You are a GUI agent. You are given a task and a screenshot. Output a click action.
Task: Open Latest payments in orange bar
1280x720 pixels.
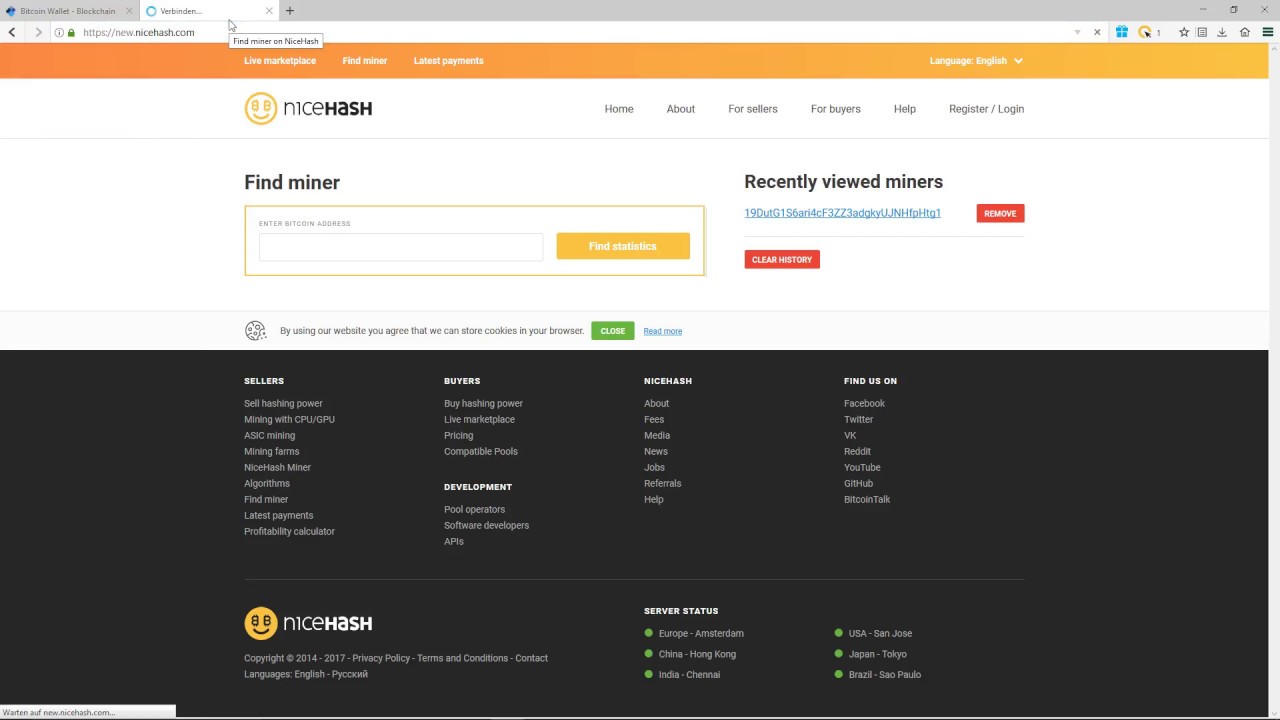449,61
